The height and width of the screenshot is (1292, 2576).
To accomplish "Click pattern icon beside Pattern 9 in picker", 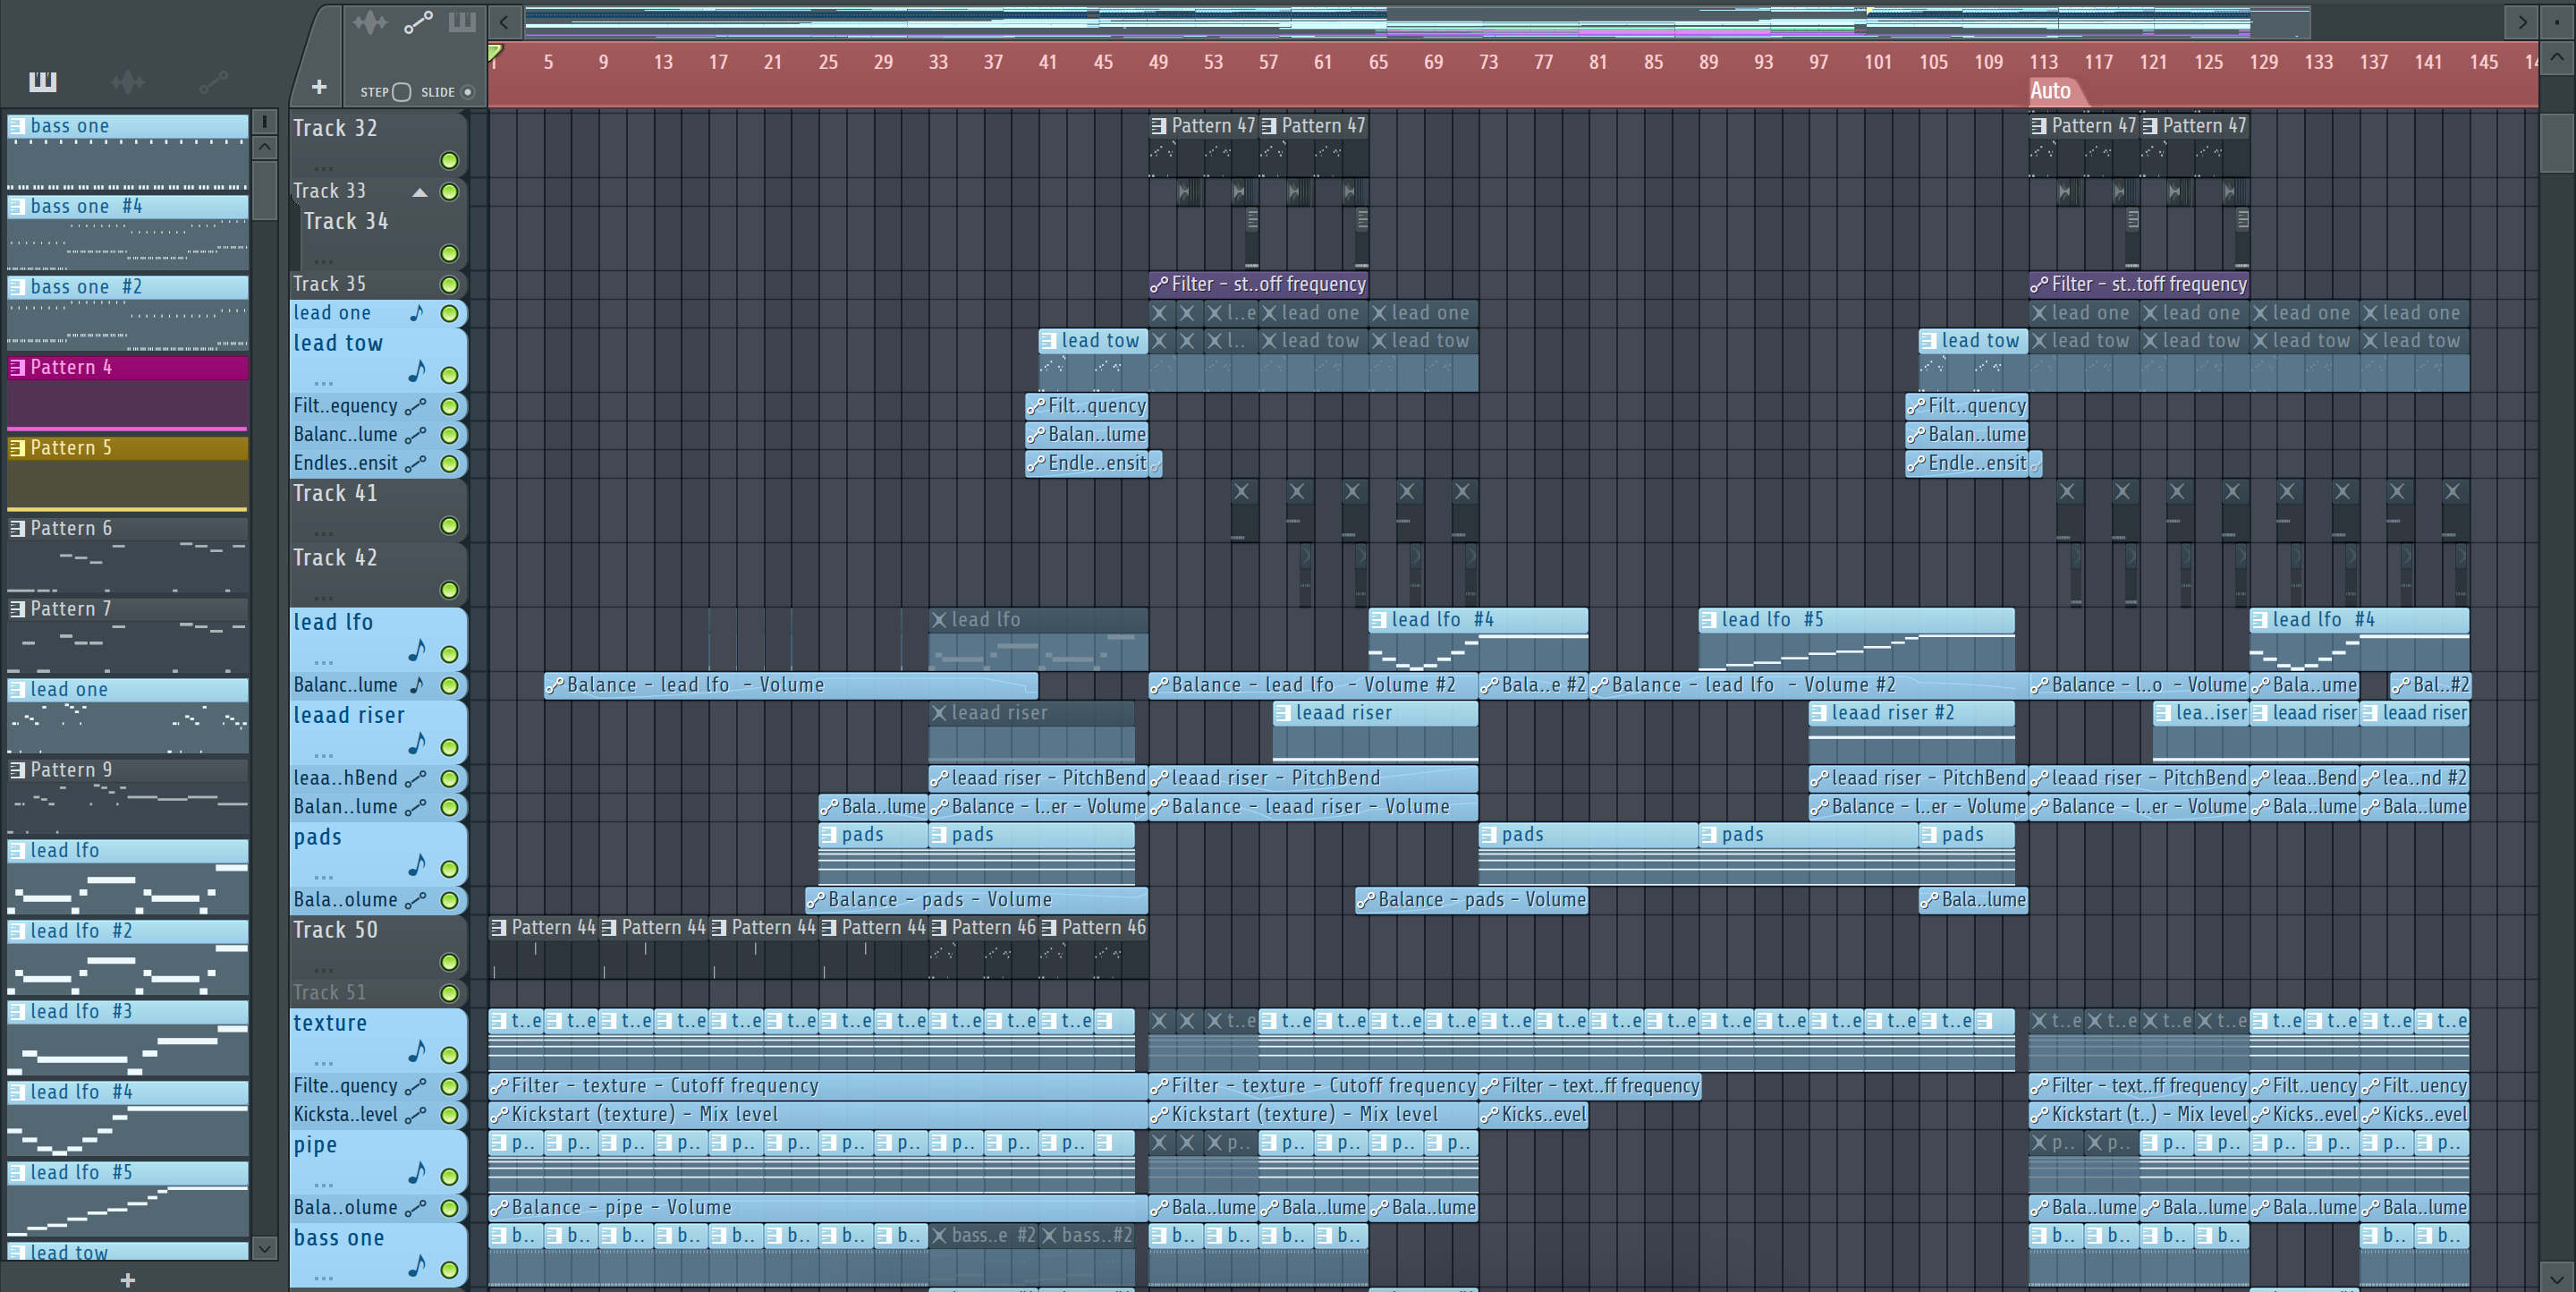I will [17, 770].
